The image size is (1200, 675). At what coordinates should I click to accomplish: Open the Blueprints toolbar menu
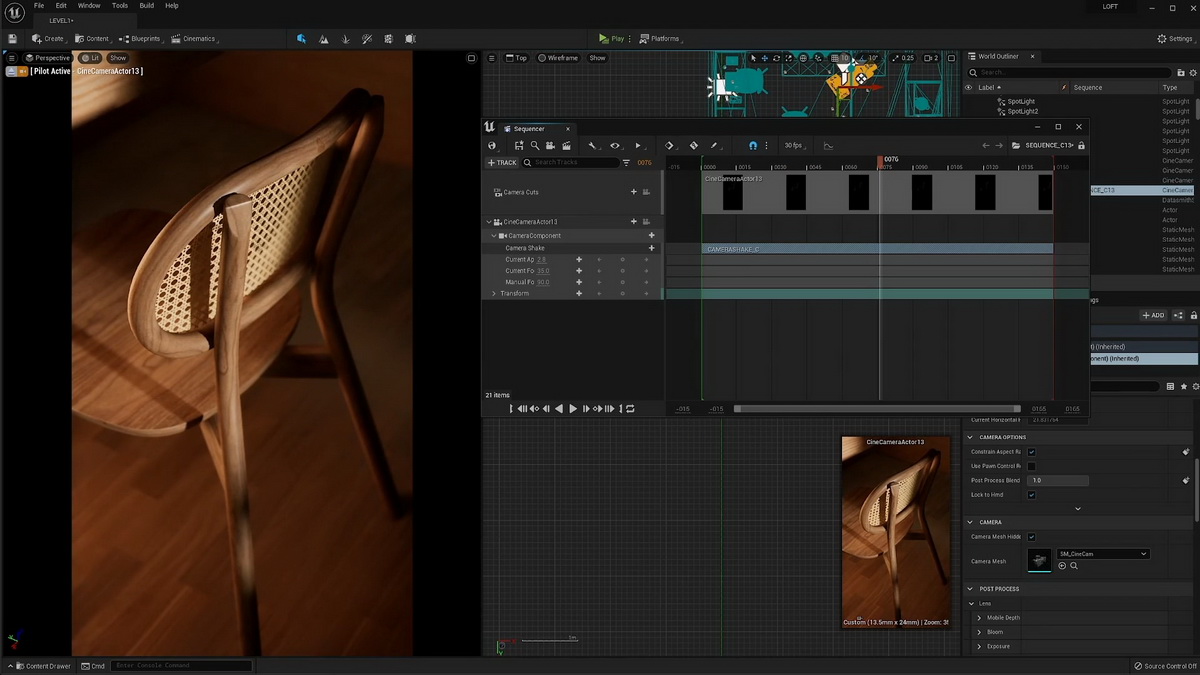[141, 39]
